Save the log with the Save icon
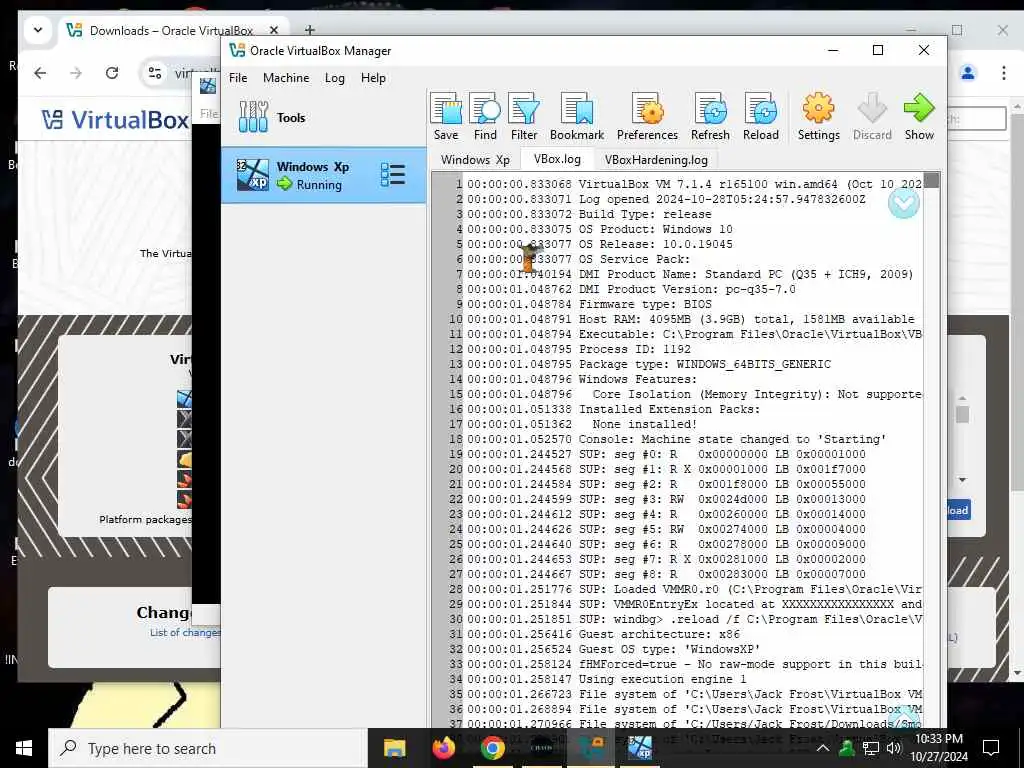Viewport: 1024px width, 768px height. click(446, 118)
